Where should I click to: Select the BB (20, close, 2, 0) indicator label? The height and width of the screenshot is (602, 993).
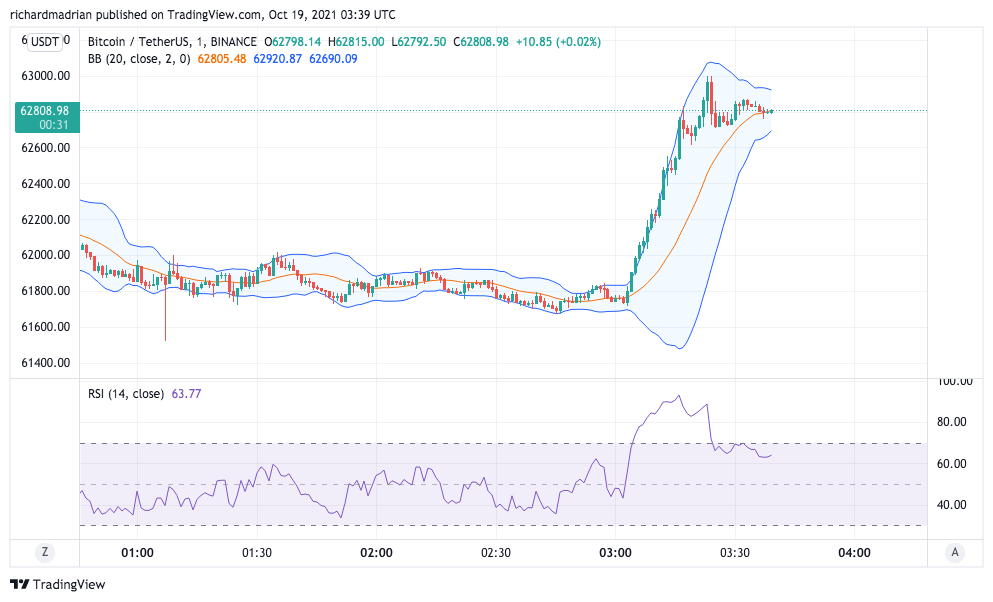140,59
